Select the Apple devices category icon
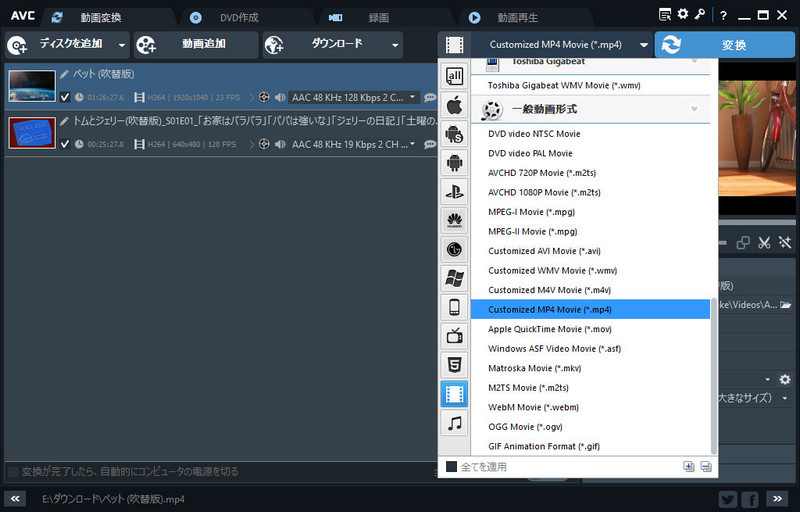The height and width of the screenshot is (512, 800). point(454,106)
